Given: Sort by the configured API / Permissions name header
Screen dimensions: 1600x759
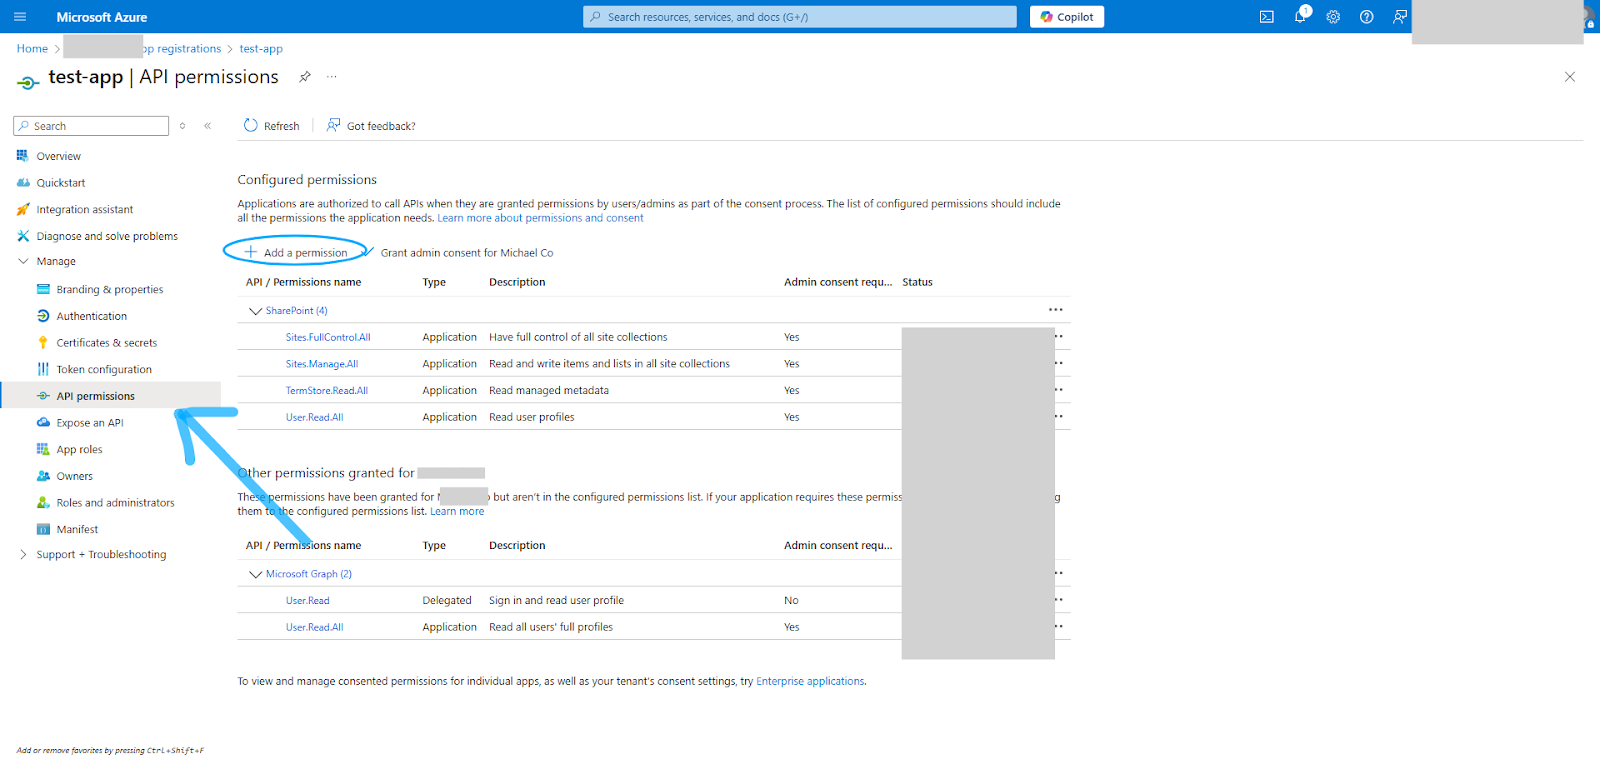Looking at the screenshot, I should (303, 283).
